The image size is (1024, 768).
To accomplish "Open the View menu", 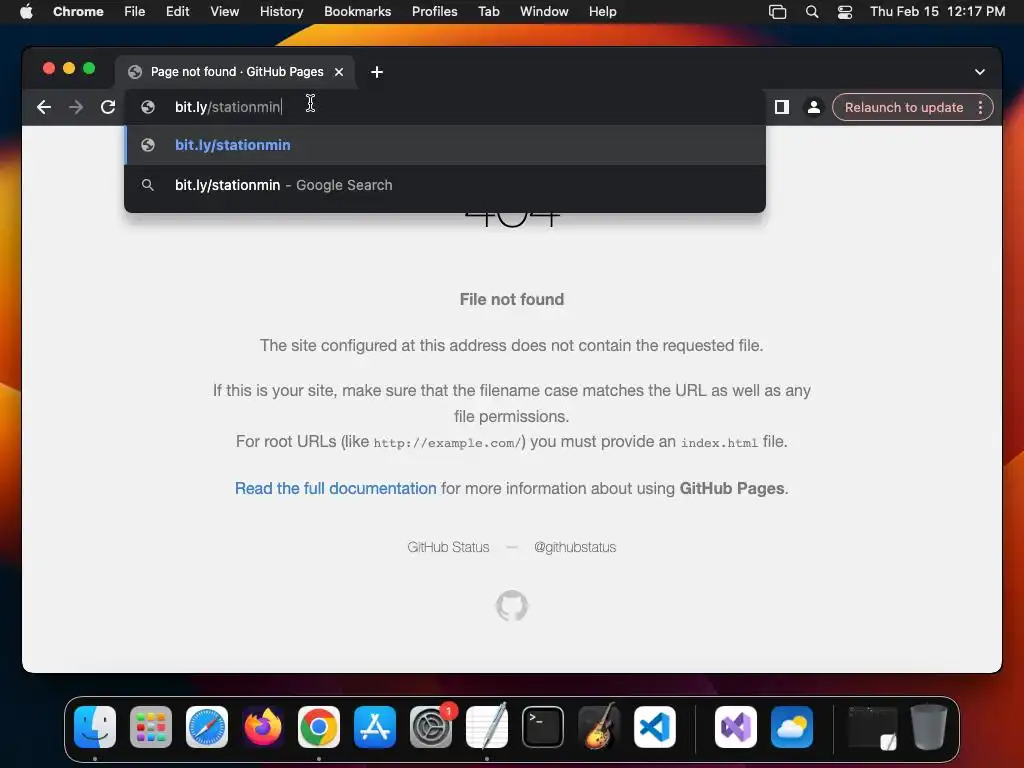I will point(224,12).
